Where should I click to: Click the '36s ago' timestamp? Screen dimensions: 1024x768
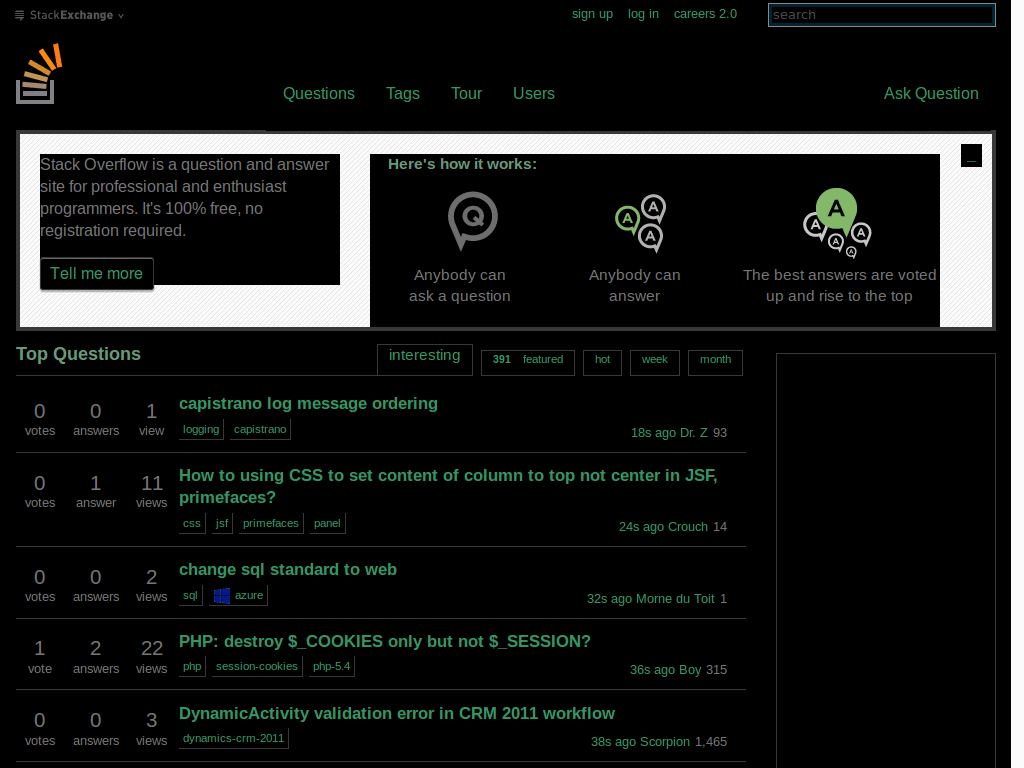click(652, 670)
